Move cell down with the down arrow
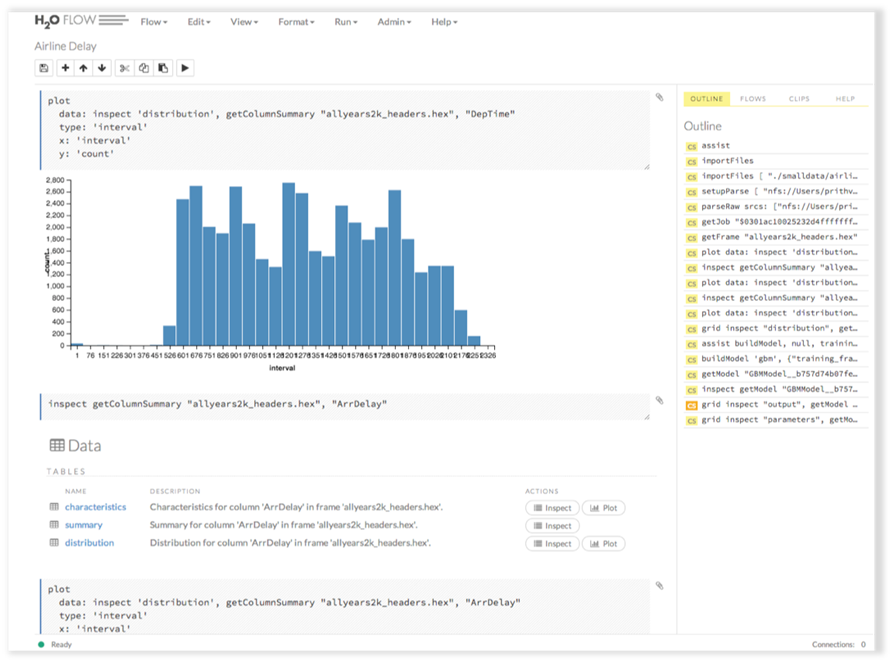Image resolution: width=893 pixels, height=663 pixels. pyautogui.click(x=102, y=68)
